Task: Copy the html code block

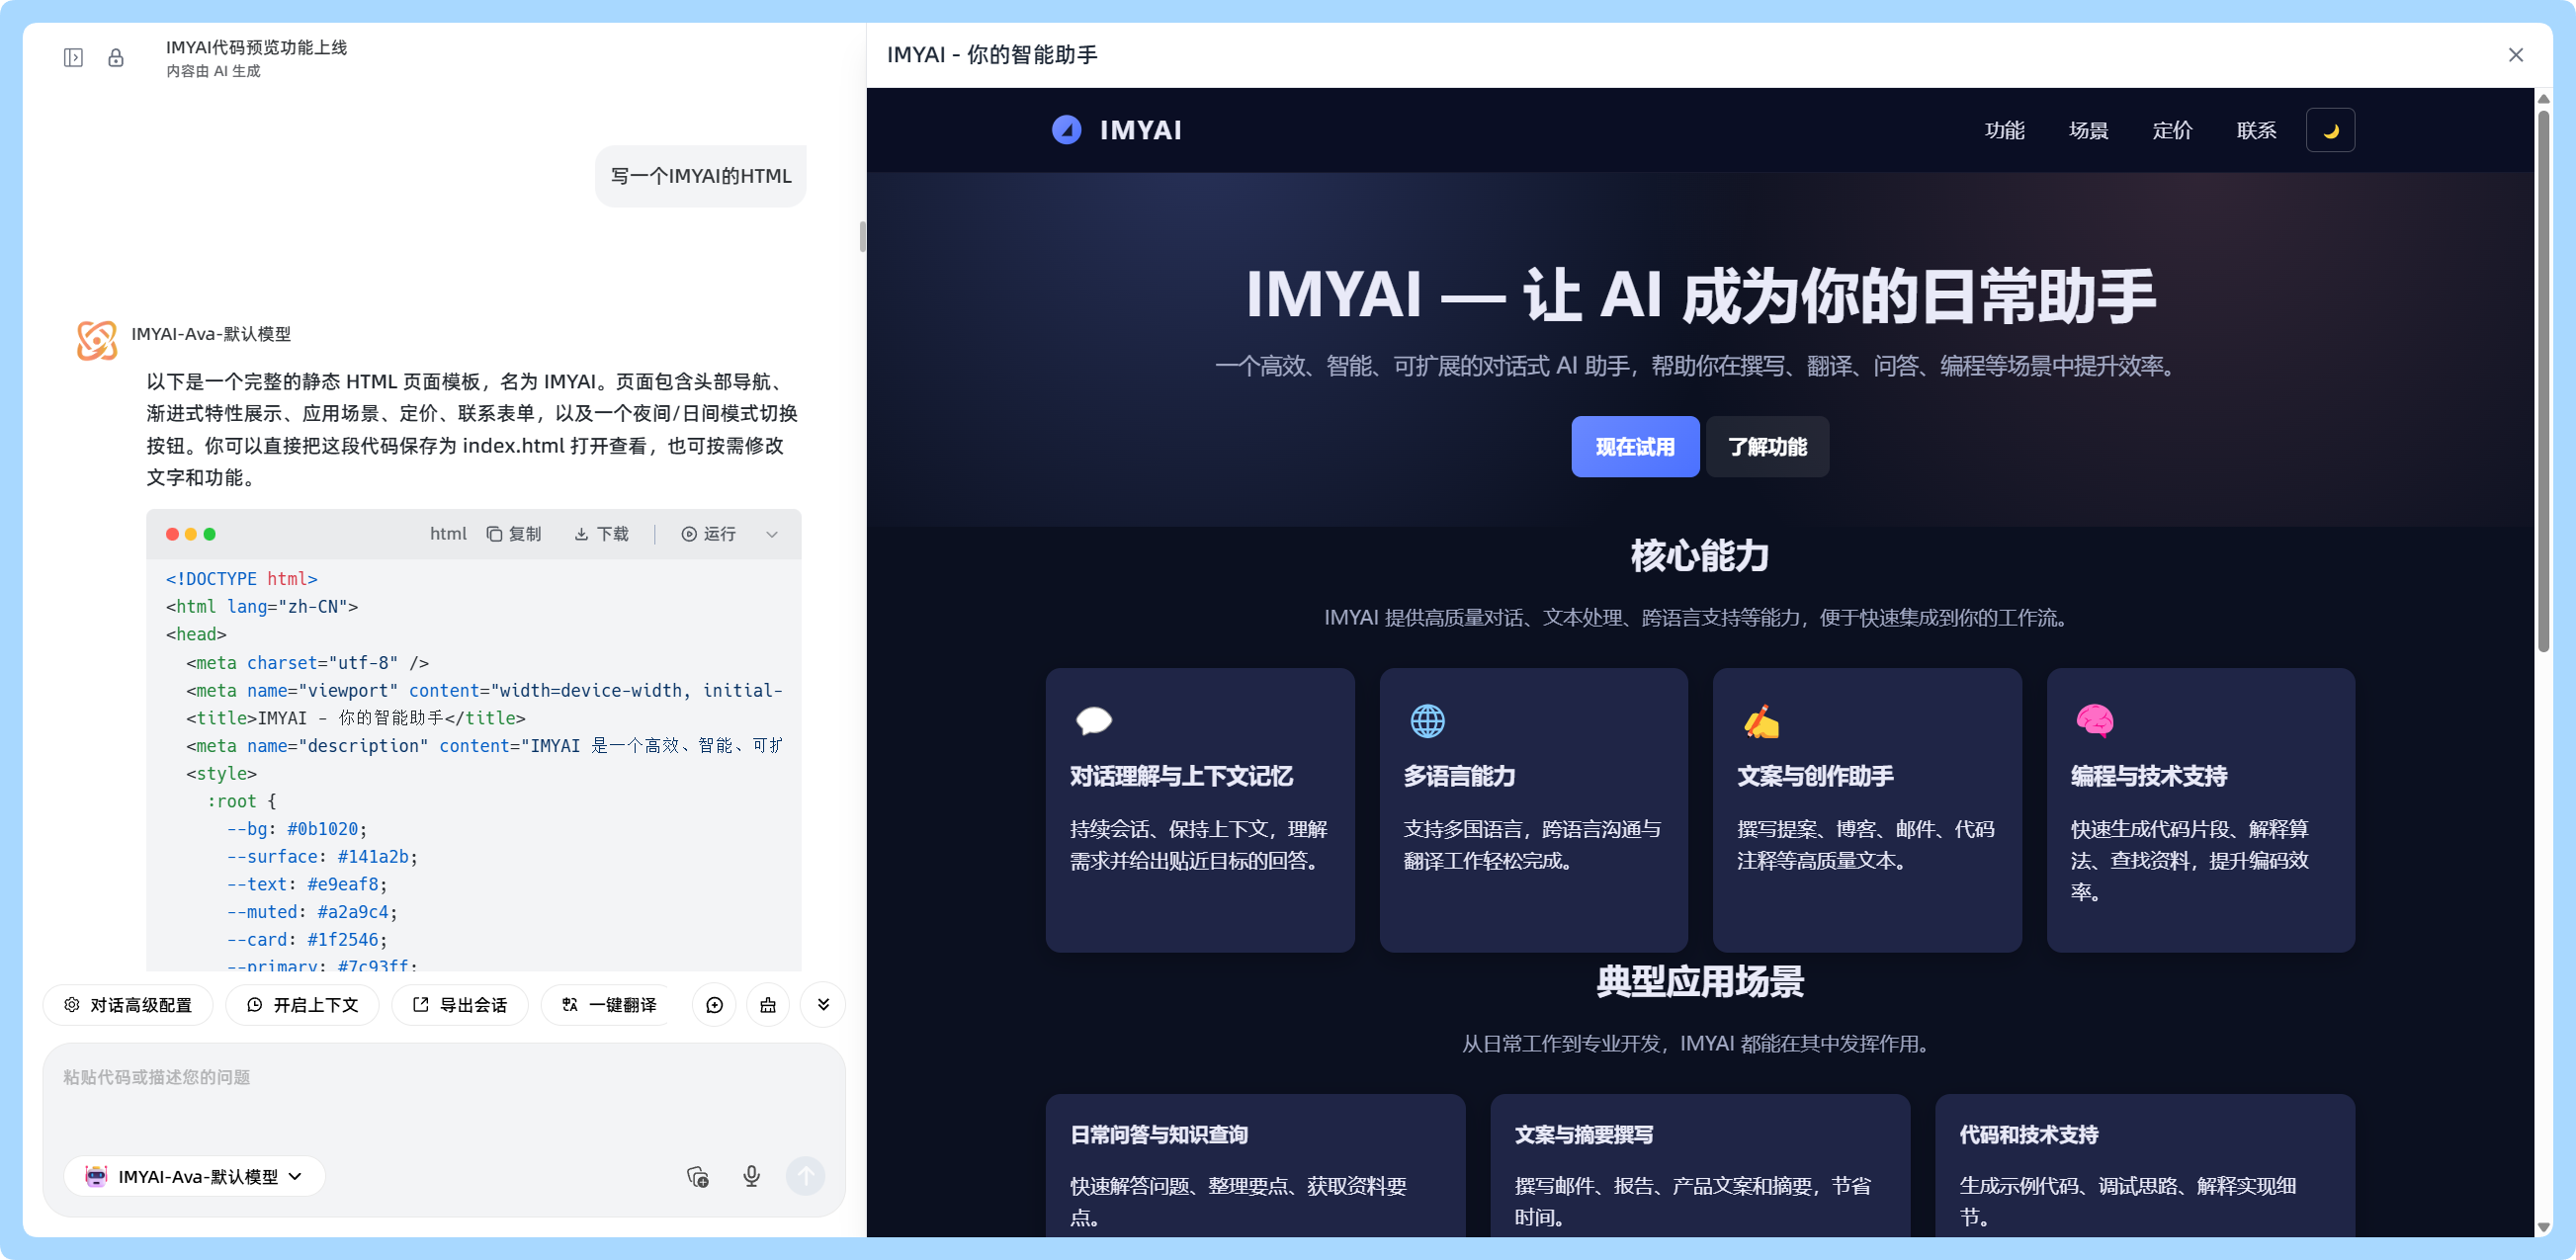Action: pos(514,534)
